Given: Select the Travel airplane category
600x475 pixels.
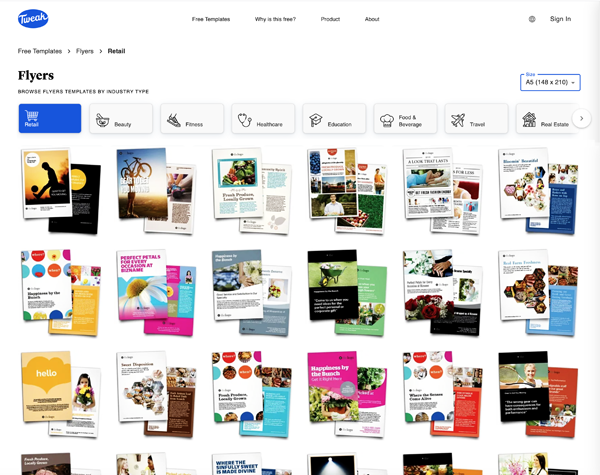Looking at the screenshot, I should tap(476, 119).
